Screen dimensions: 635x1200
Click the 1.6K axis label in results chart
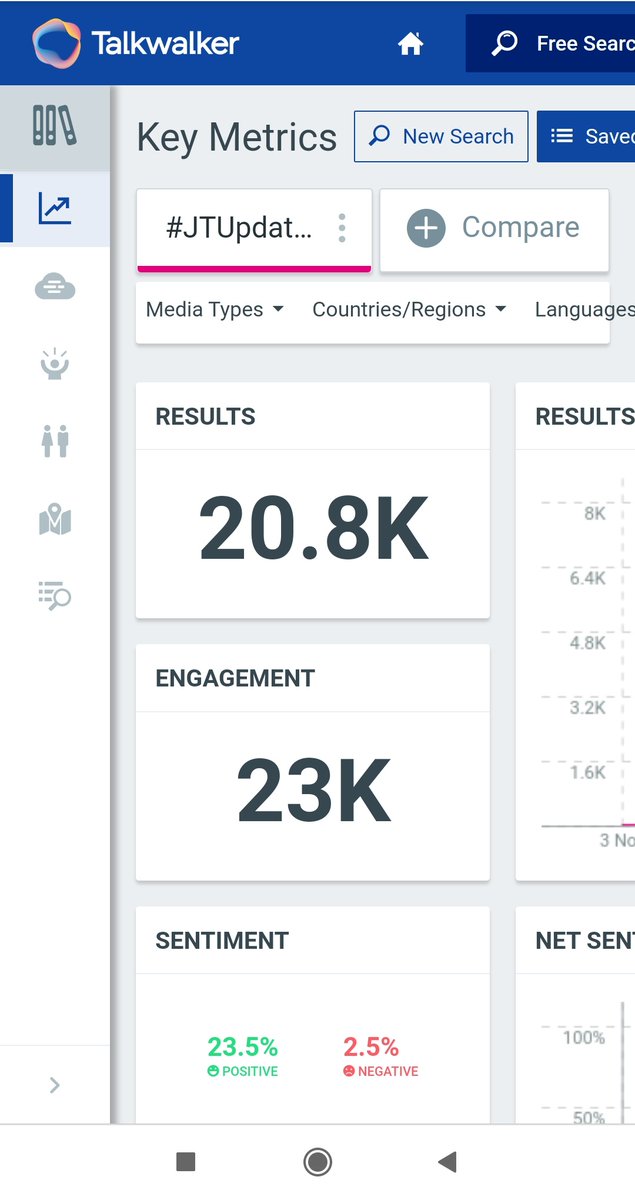pos(588,772)
